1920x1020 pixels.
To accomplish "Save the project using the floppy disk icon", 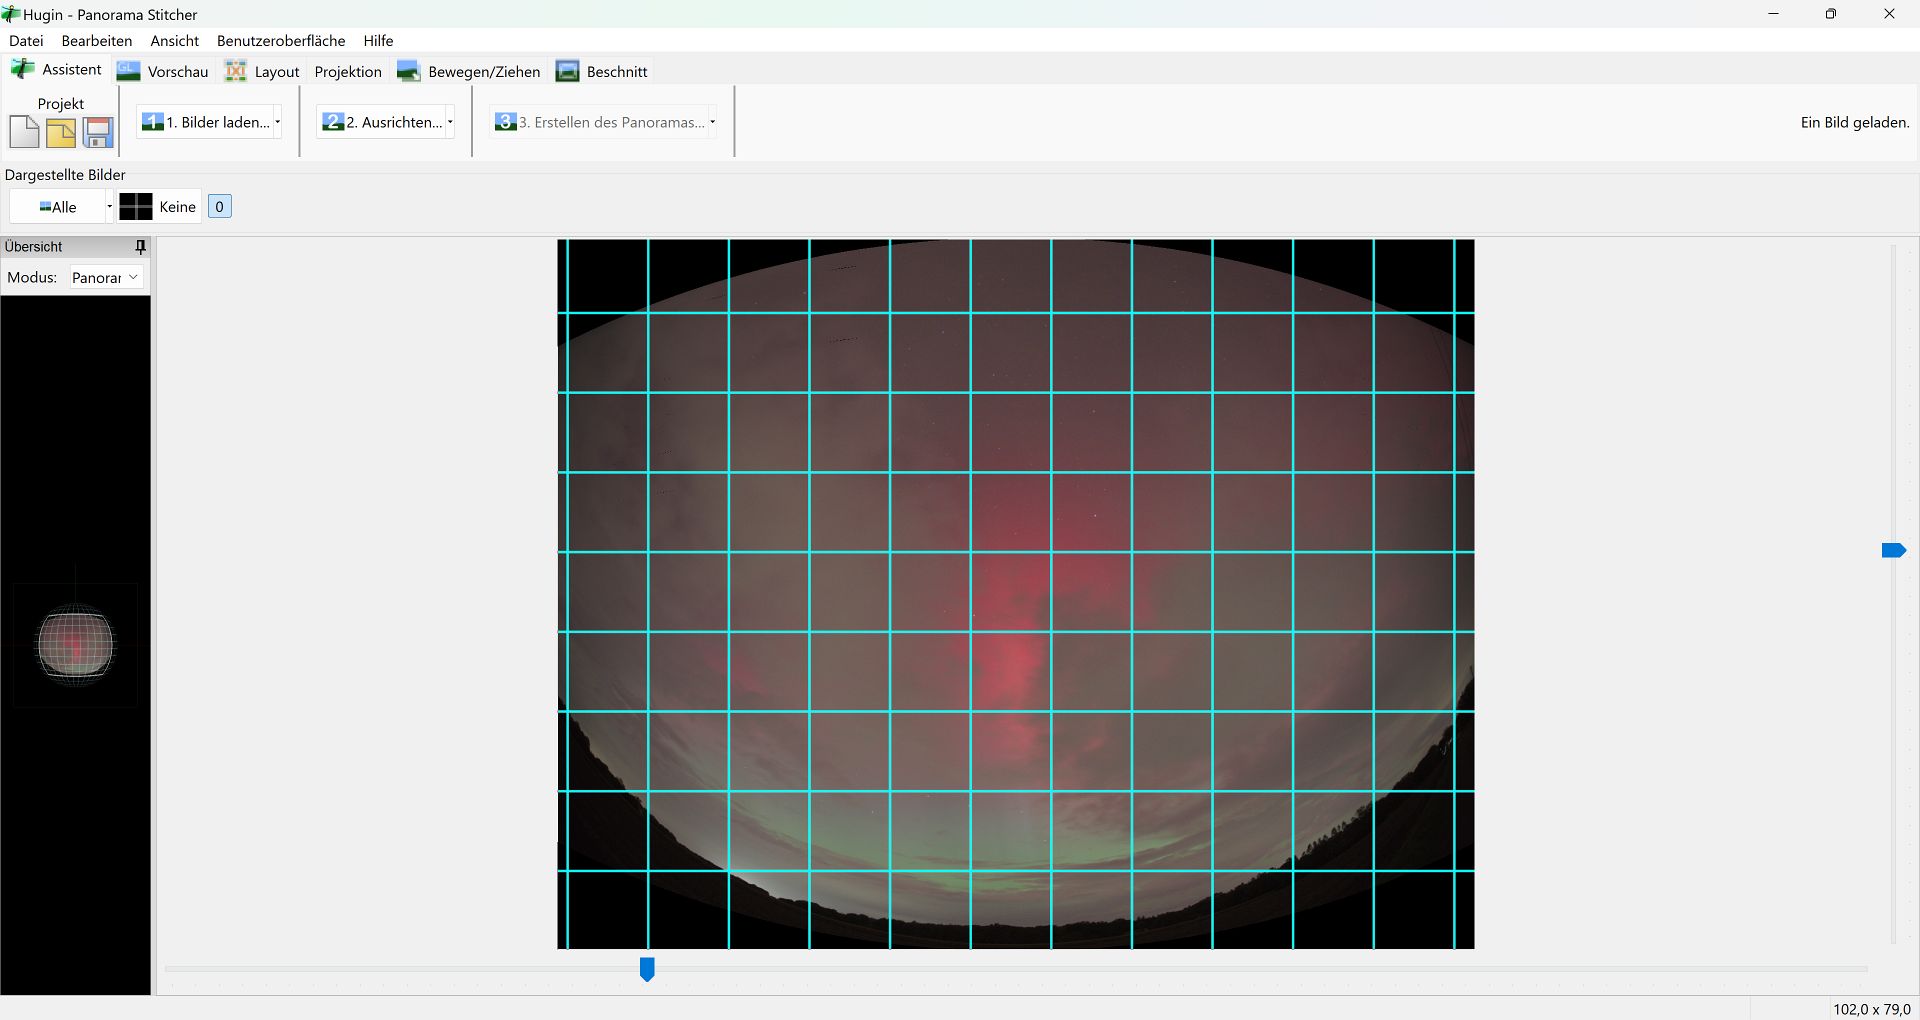I will click(x=98, y=132).
